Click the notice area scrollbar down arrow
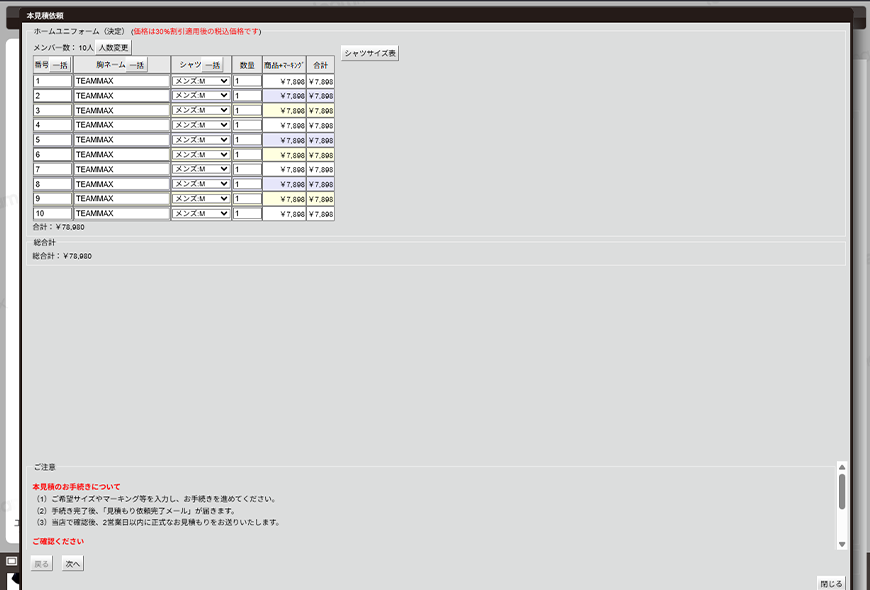Screen dimensions: 870x590 coord(842,544)
